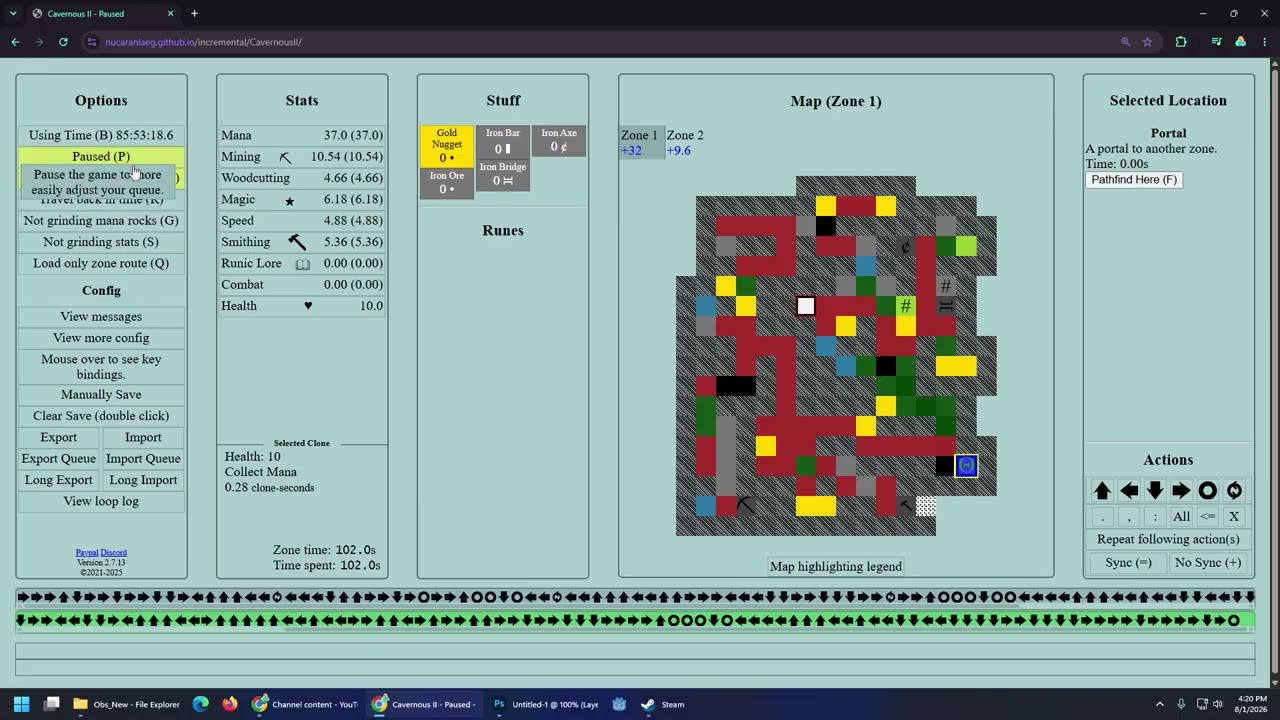Switch to Zone 1 tab
1280x720 pixels.
[640, 142]
